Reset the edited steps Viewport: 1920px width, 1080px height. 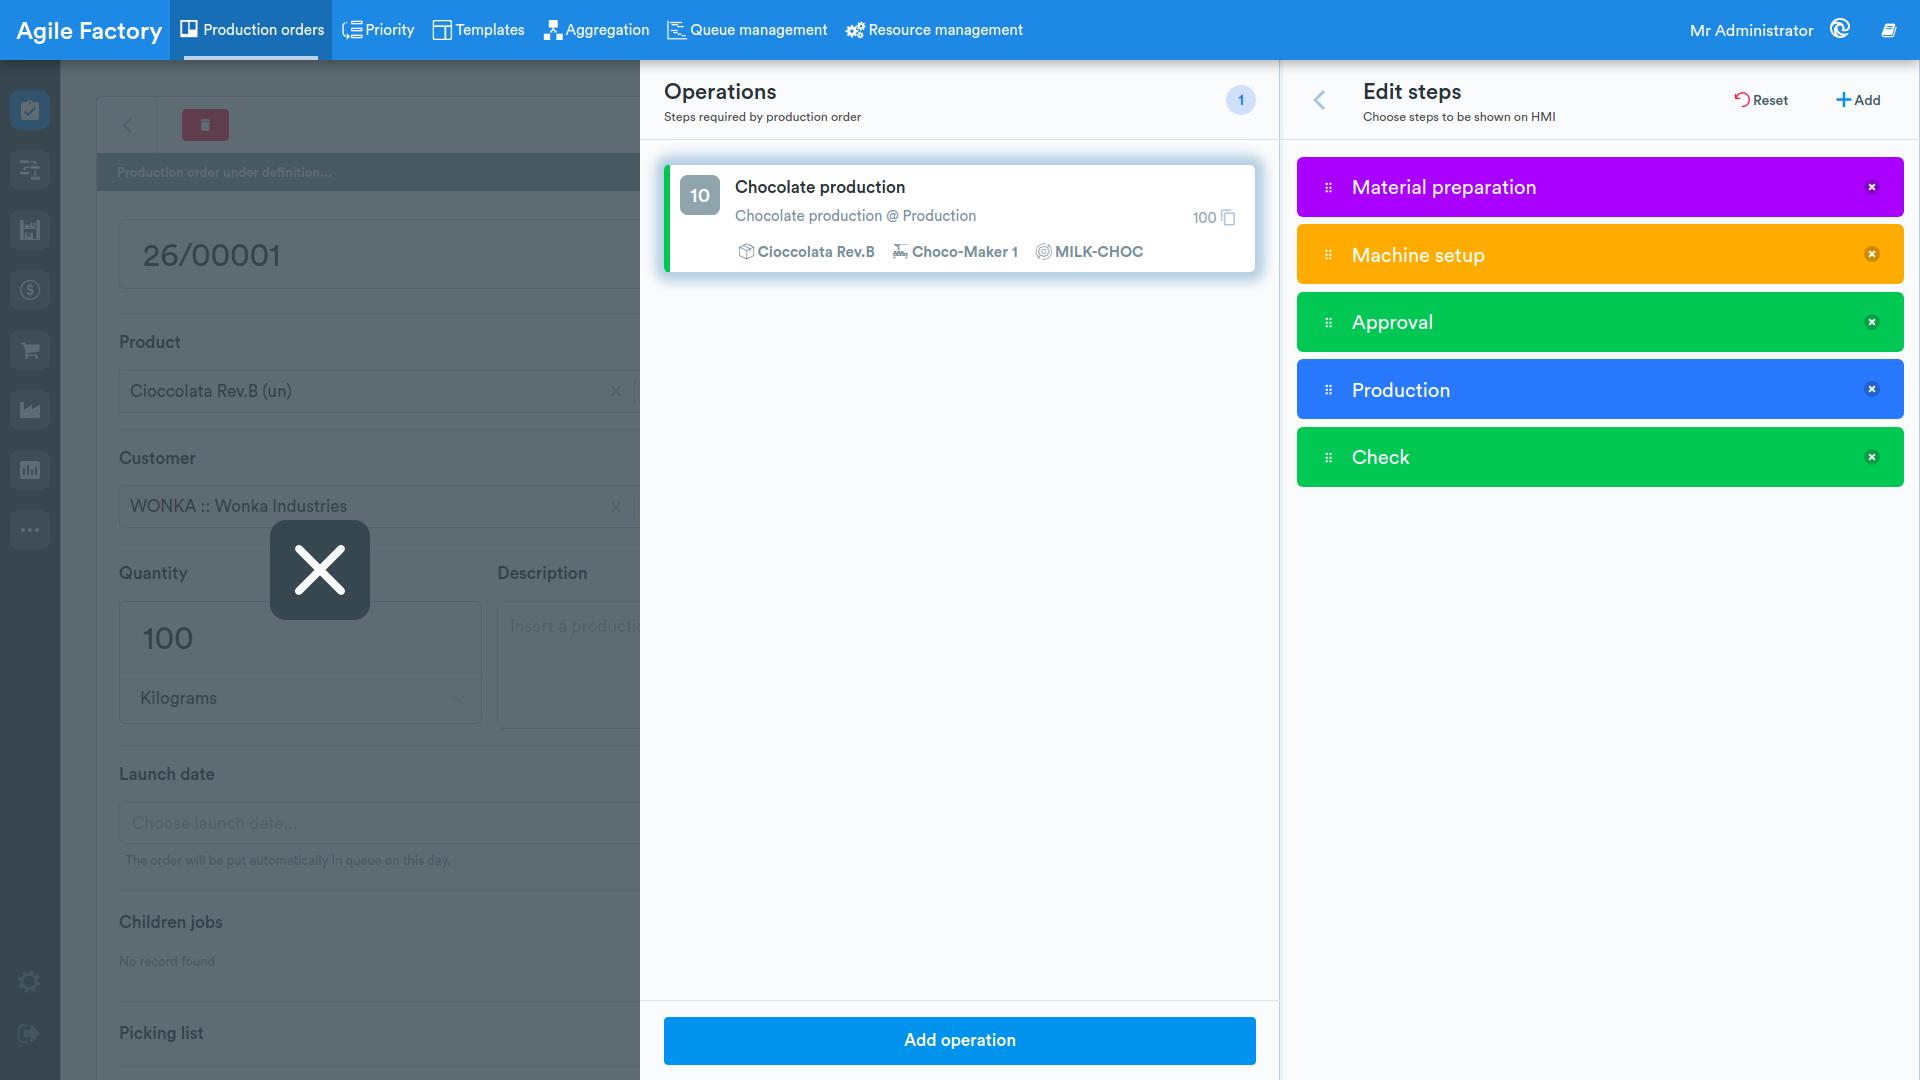1761,100
